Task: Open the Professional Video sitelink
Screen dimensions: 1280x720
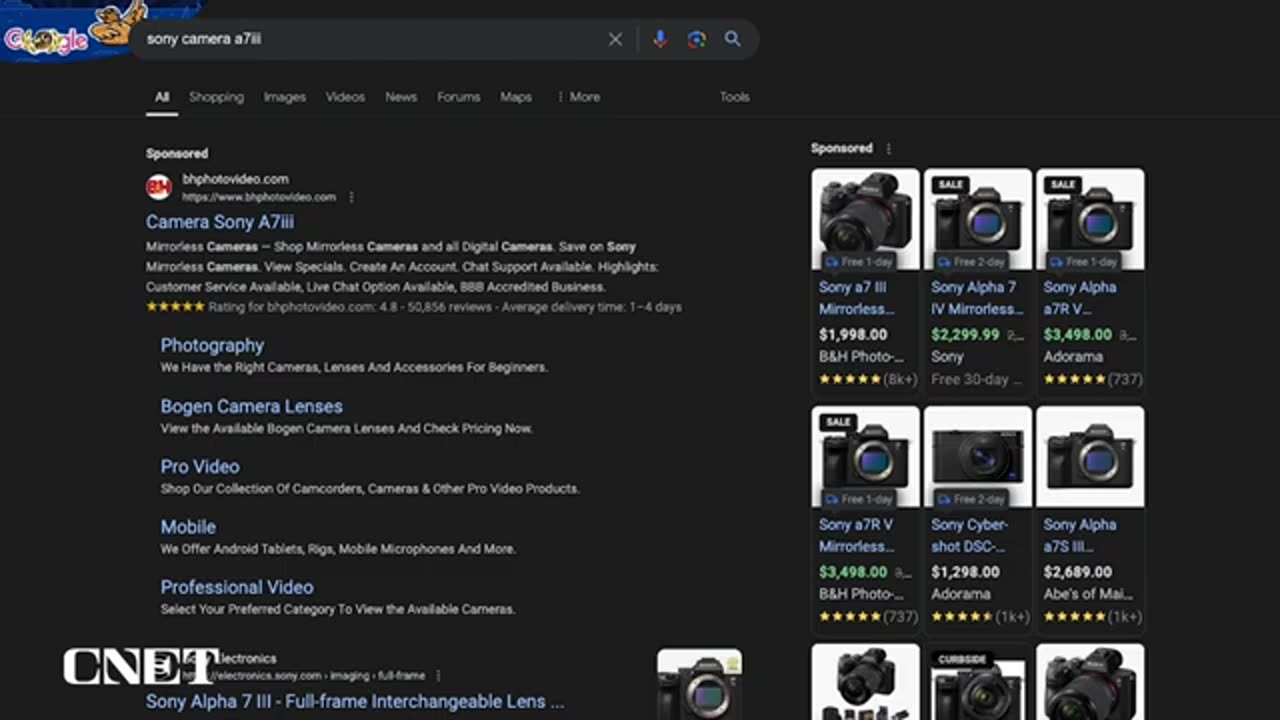Action: point(237,587)
